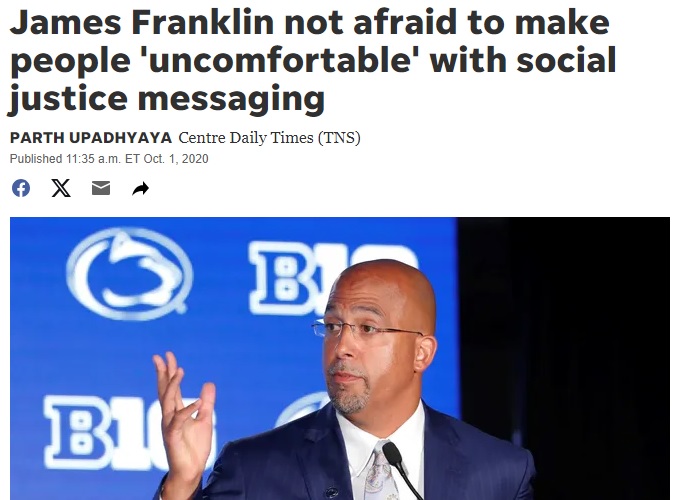Share the article on Facebook

[21, 188]
